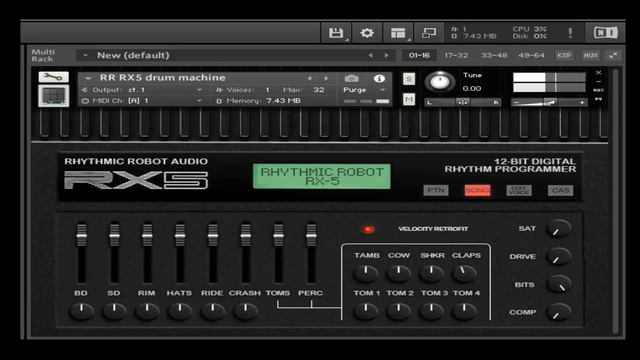Click the Tune knob
This screenshot has height=360, width=640.
(x=440, y=82)
